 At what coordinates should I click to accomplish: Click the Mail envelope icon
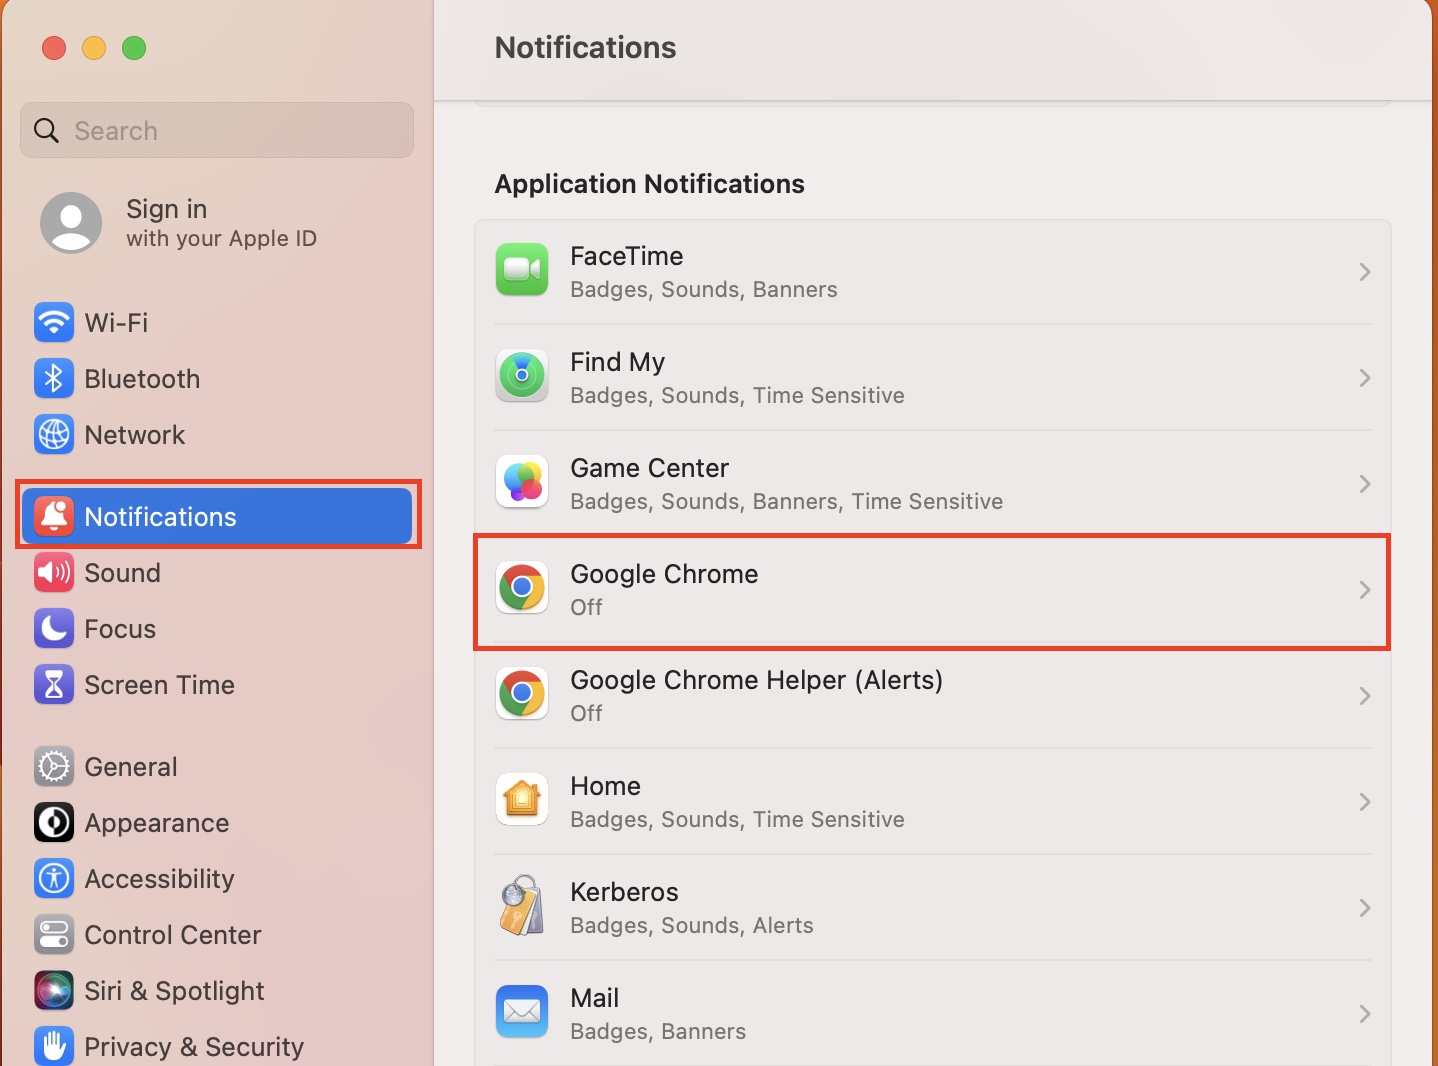tap(522, 1012)
